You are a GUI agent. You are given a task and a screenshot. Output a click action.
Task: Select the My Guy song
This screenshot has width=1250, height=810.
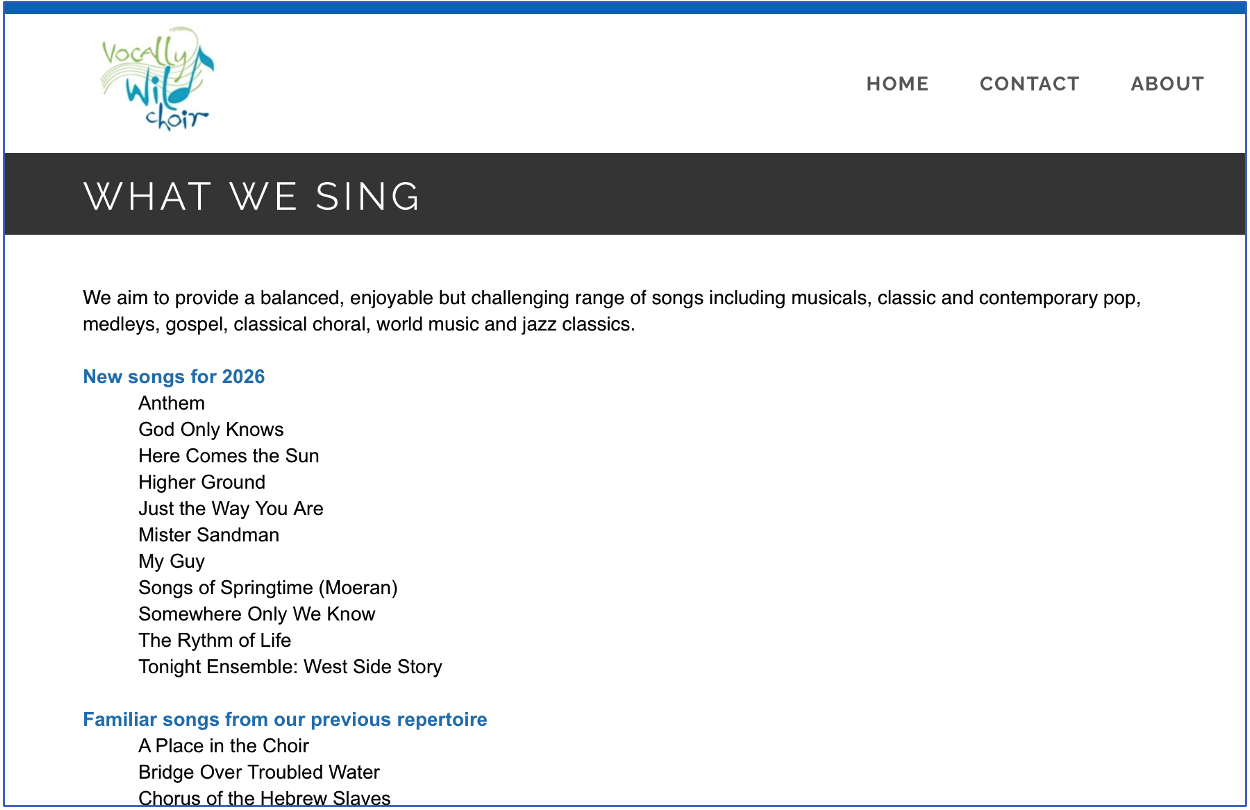(172, 561)
